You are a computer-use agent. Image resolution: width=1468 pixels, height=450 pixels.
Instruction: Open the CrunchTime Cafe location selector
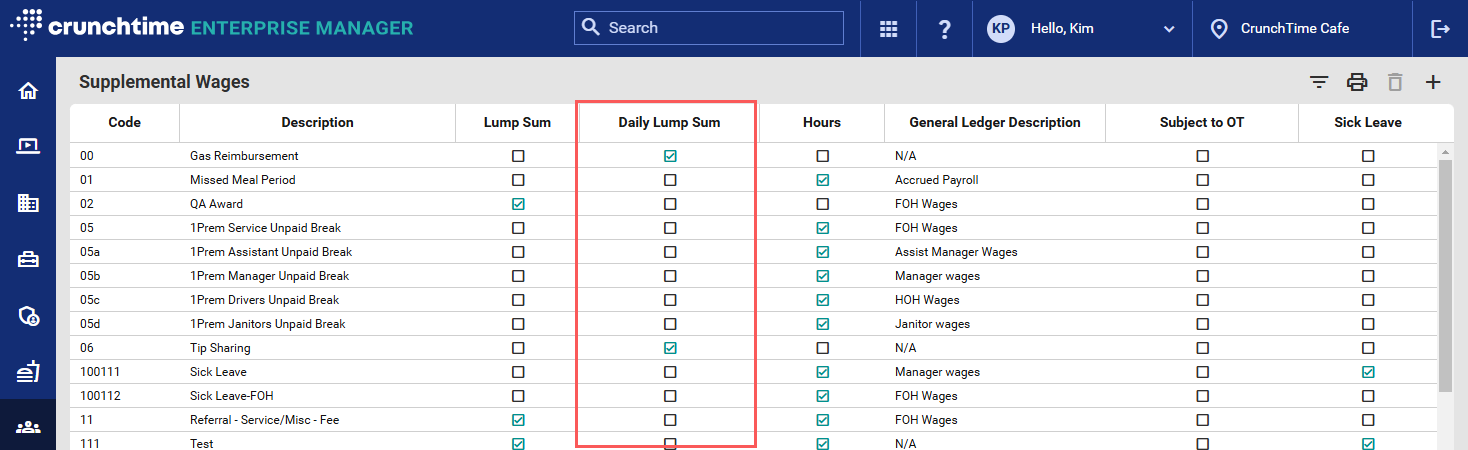tap(1294, 29)
